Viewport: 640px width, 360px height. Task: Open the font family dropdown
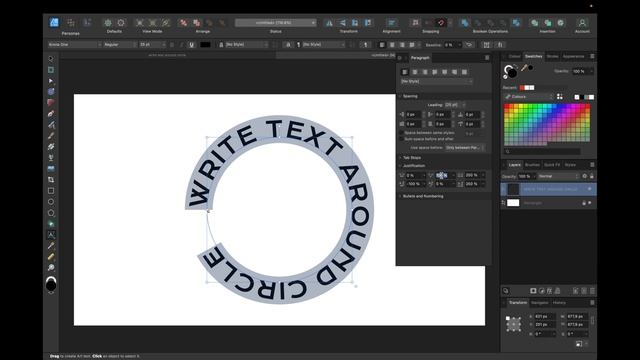pos(75,44)
